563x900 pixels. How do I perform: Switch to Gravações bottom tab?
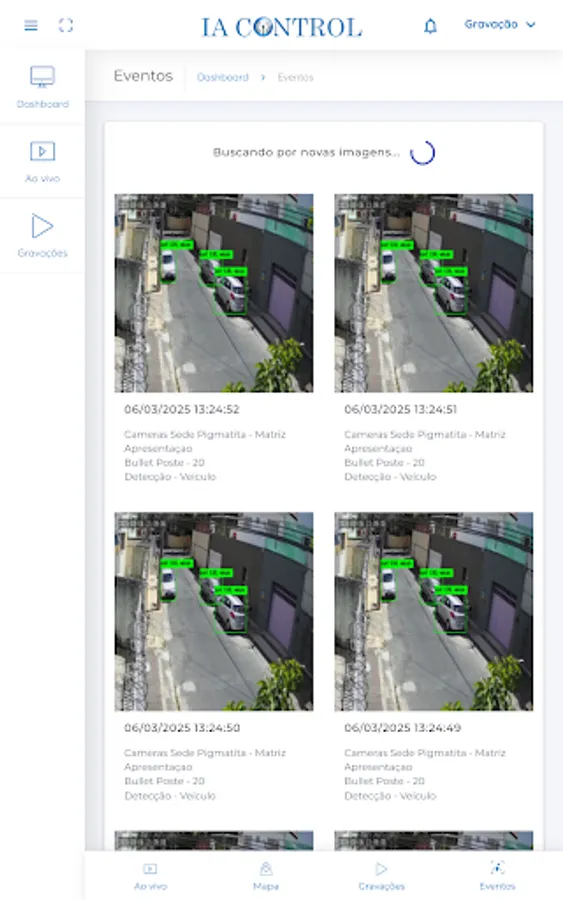[x=382, y=876]
